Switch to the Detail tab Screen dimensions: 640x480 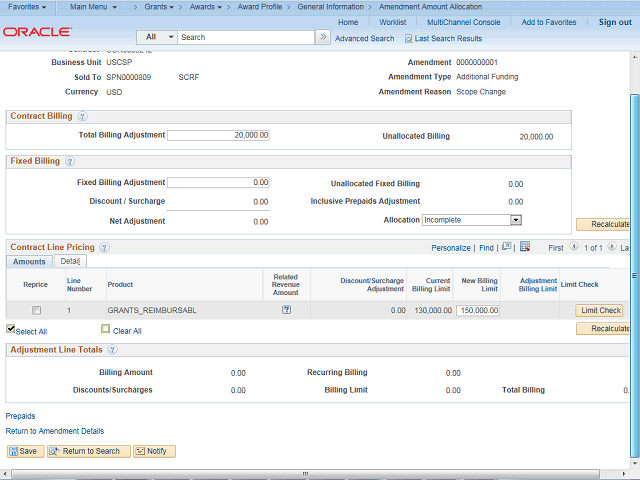coord(69,261)
